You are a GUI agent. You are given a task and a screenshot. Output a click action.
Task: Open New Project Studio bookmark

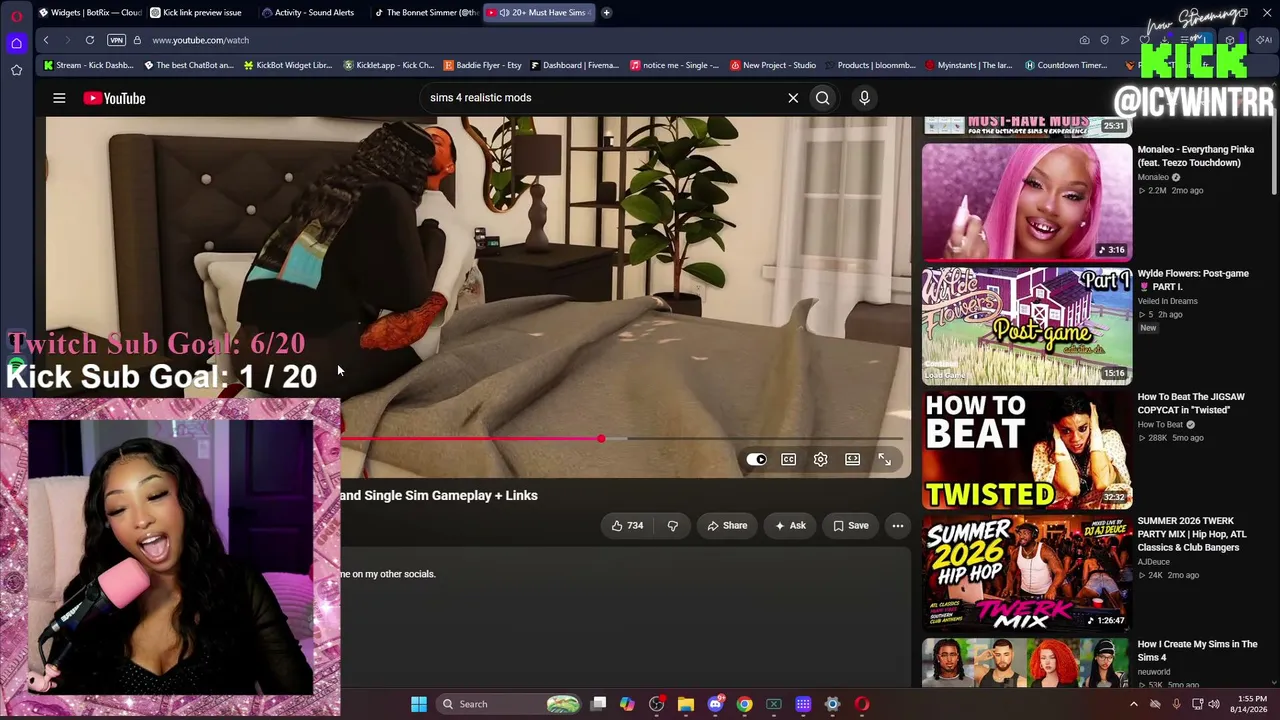773,66
